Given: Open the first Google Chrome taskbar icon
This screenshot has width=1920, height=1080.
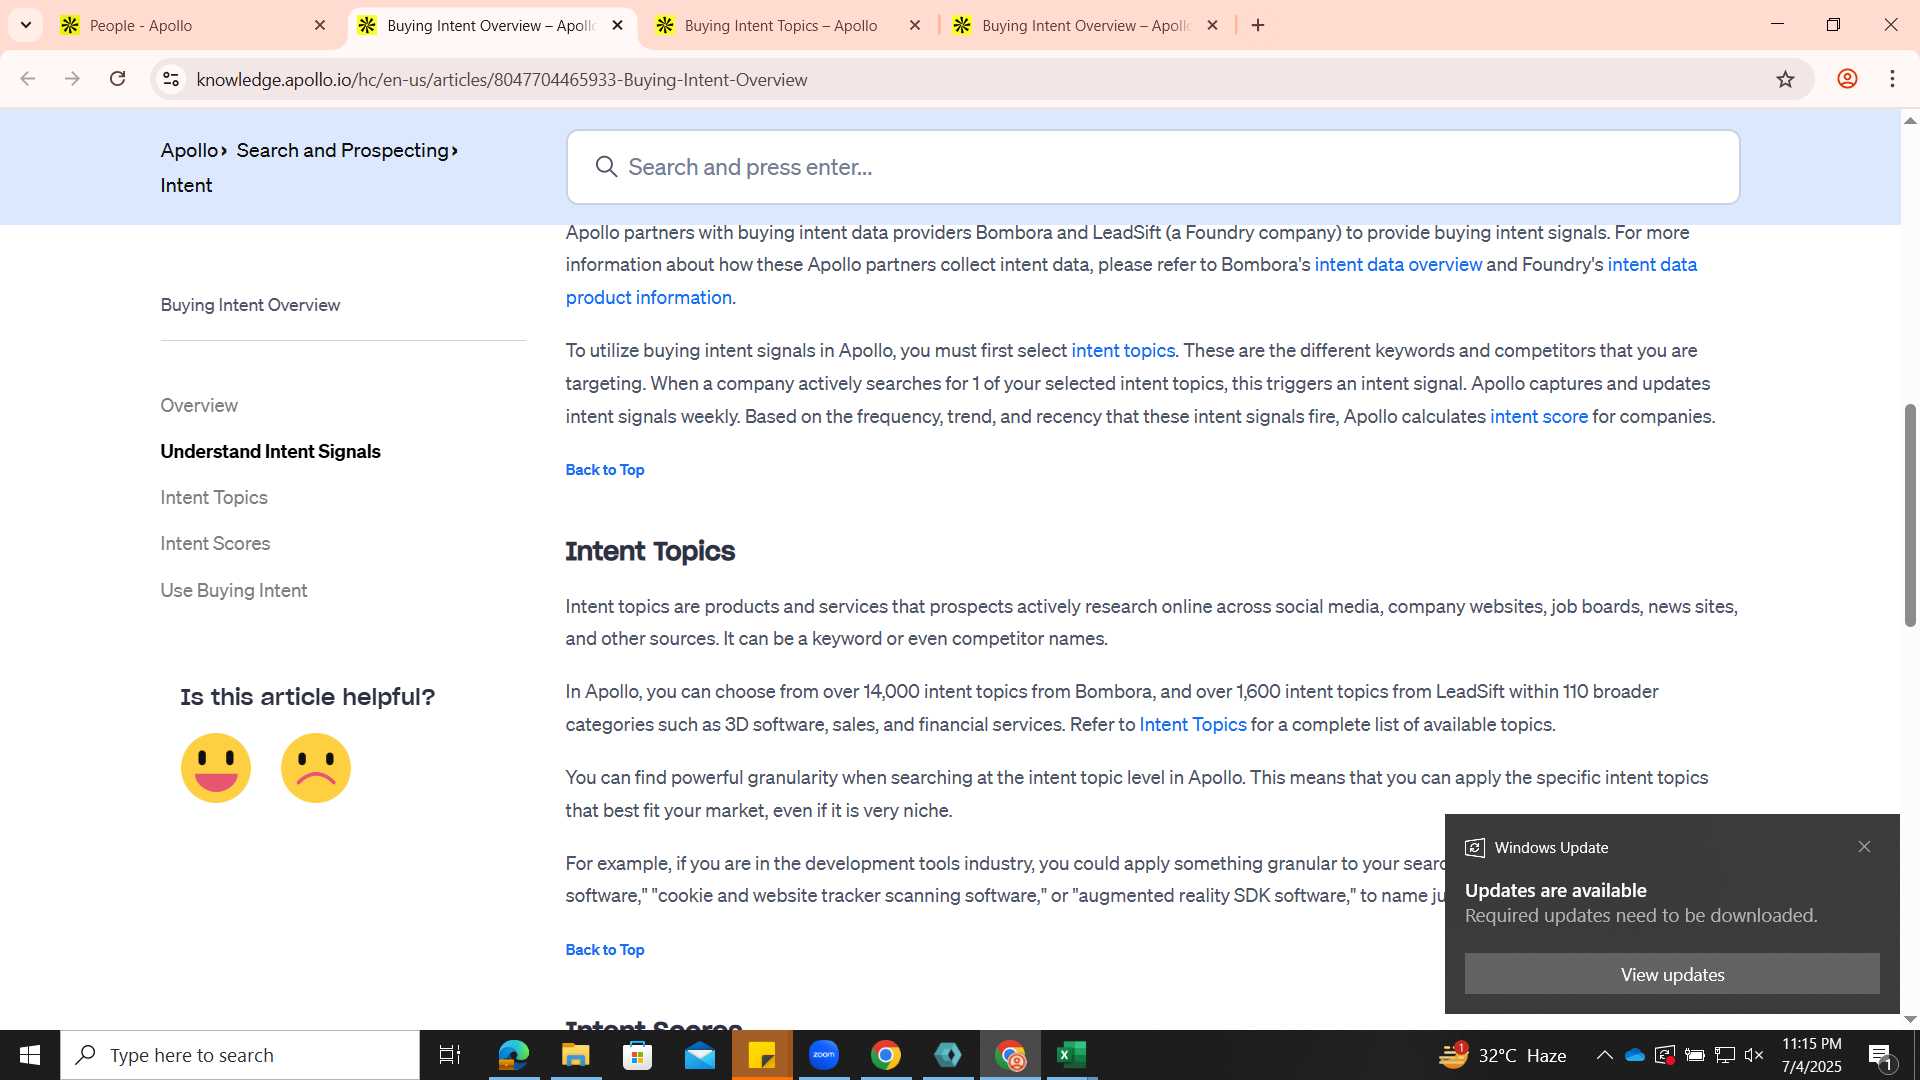Looking at the screenshot, I should point(886,1055).
